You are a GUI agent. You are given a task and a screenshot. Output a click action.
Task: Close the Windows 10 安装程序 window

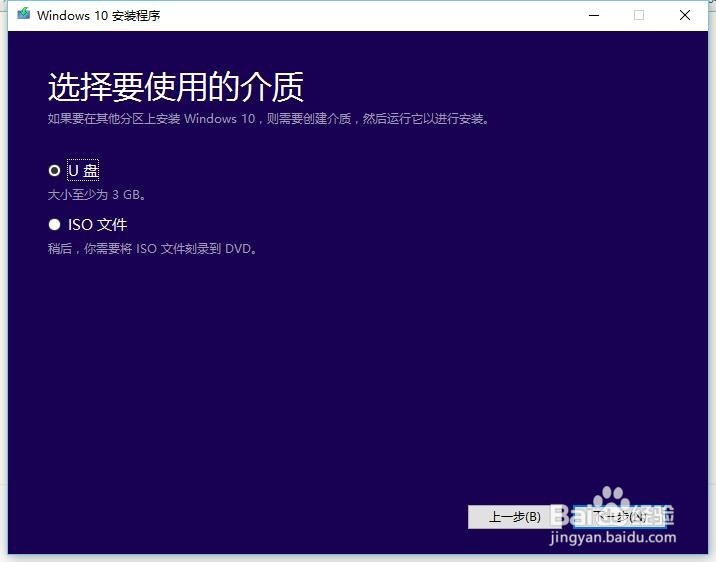point(684,15)
